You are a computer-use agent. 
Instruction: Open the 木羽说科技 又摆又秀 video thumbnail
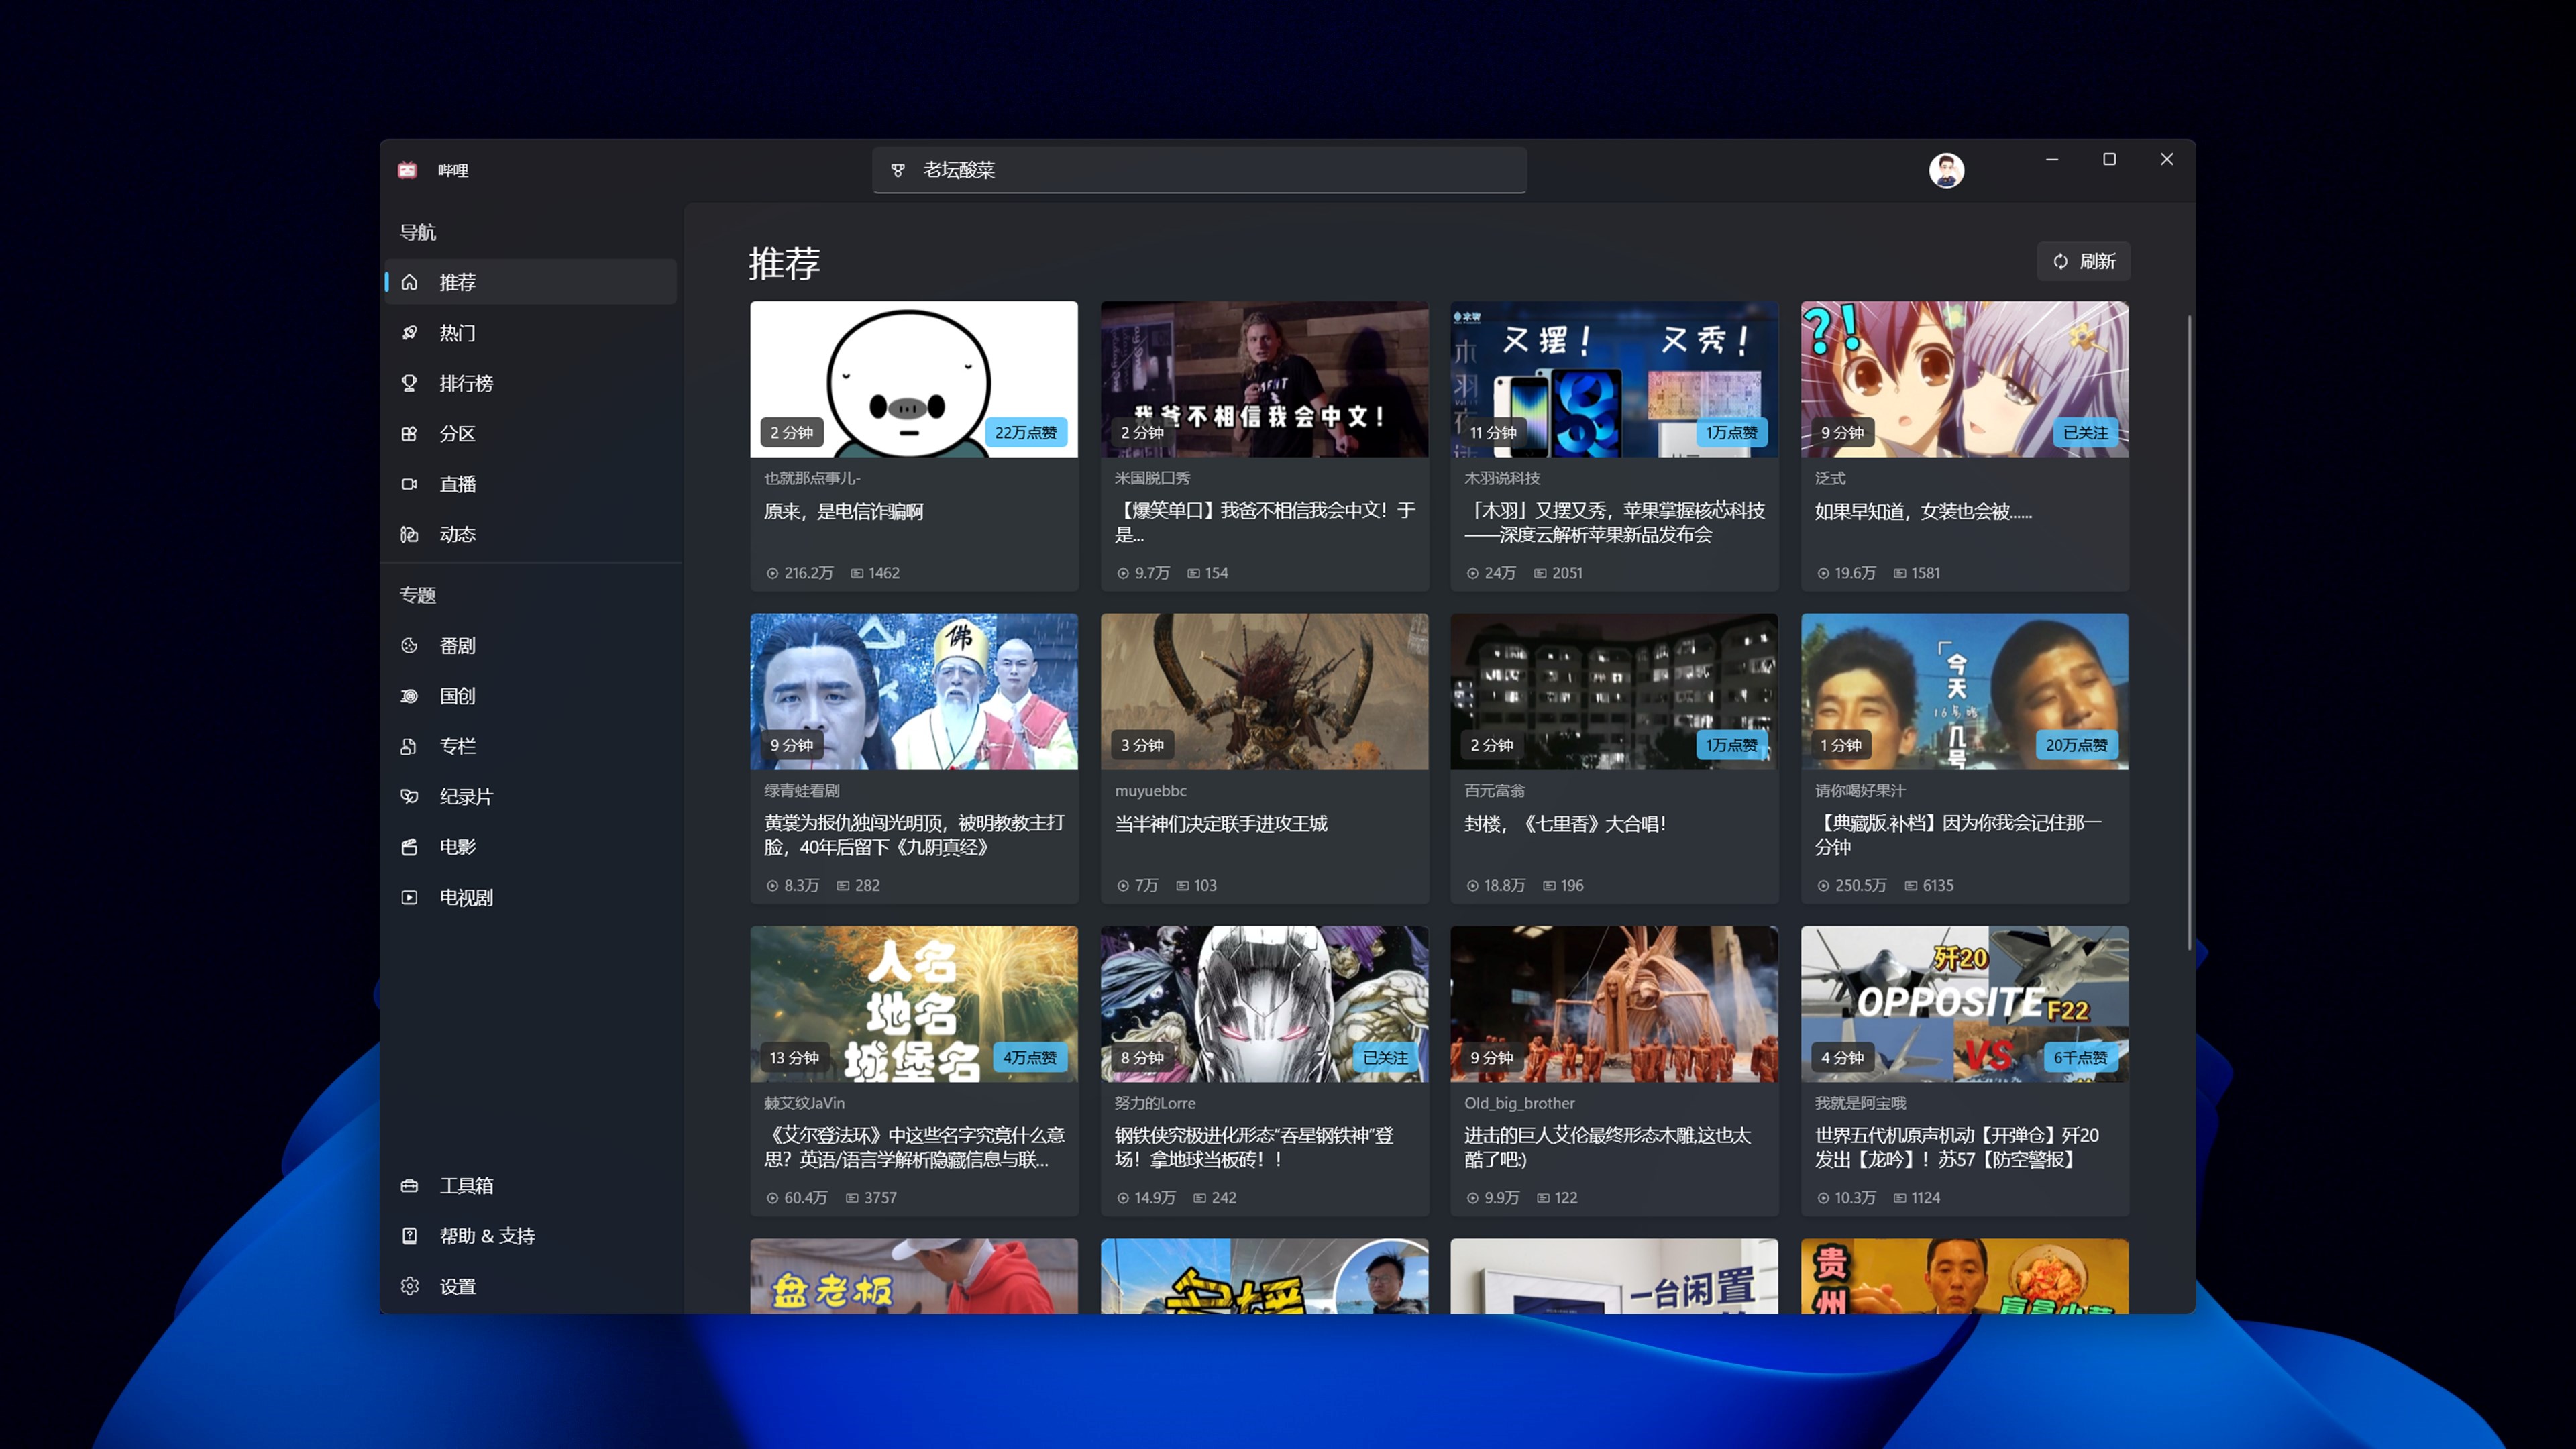[1614, 379]
